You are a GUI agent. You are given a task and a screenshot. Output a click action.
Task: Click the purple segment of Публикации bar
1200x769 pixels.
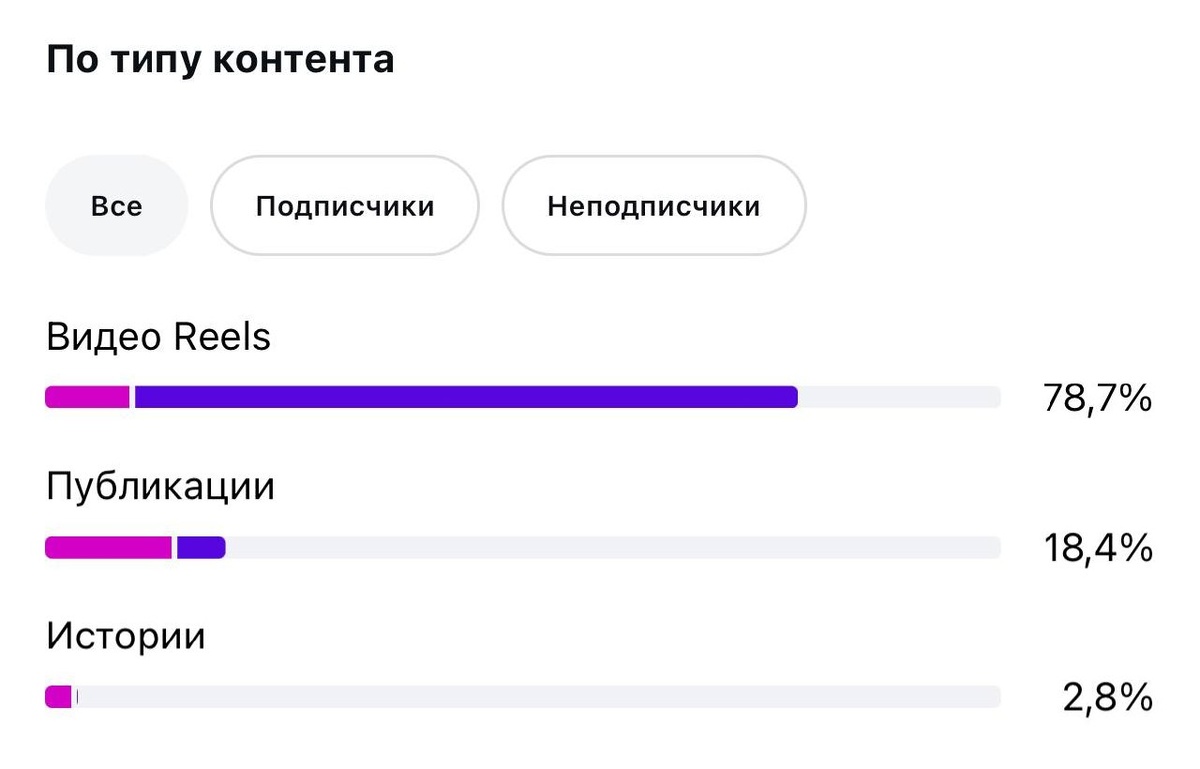click(x=201, y=547)
